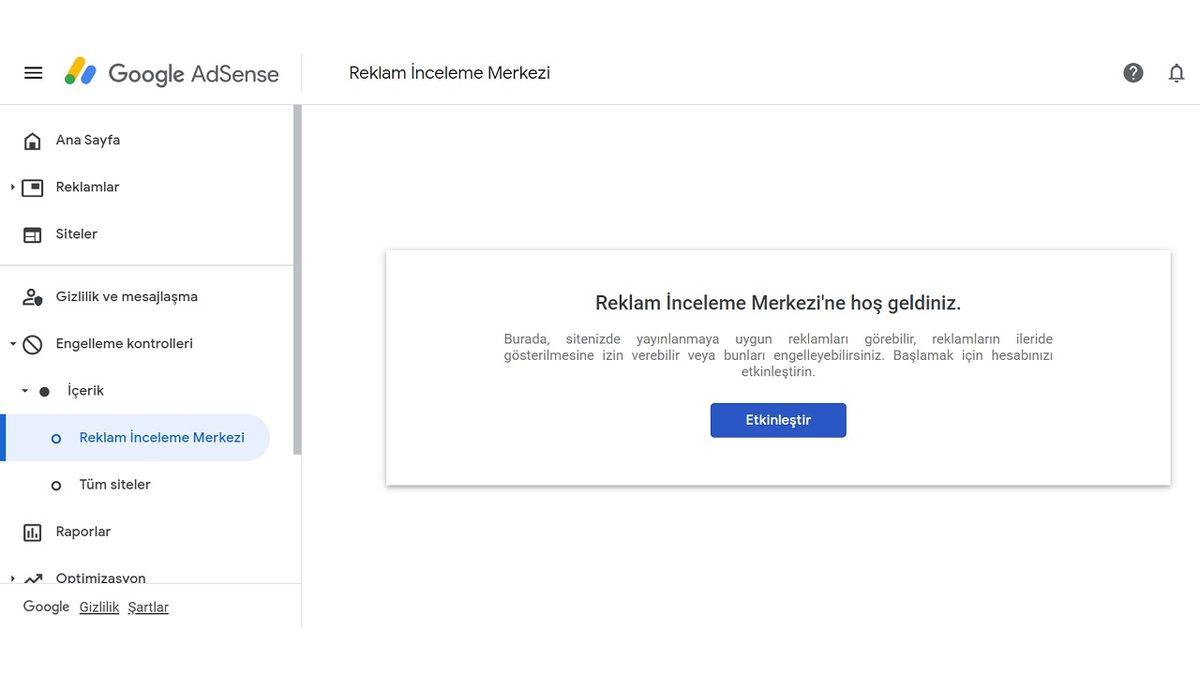This screenshot has width=1200, height=675.
Task: Select the Tüm siteler radio item
Action: (57, 482)
